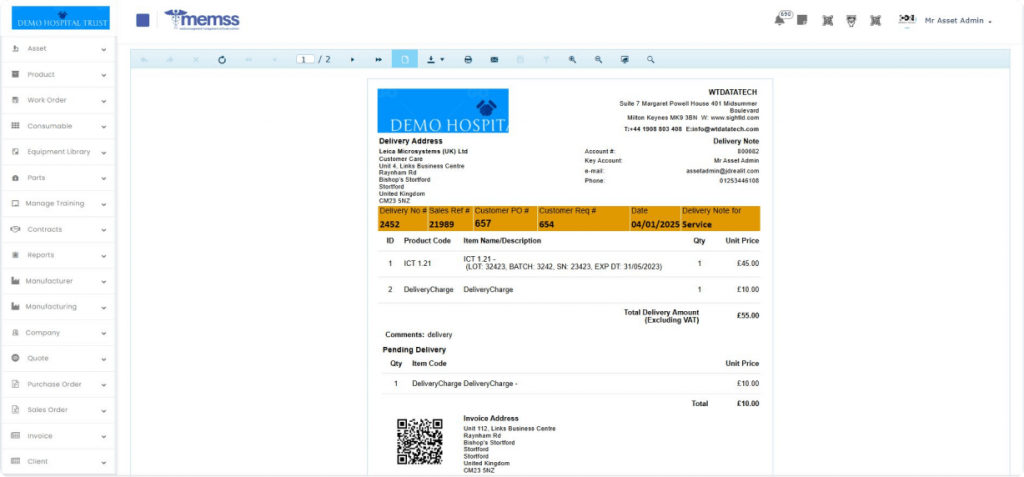Open notifications bell with 690 badge

tap(781, 19)
